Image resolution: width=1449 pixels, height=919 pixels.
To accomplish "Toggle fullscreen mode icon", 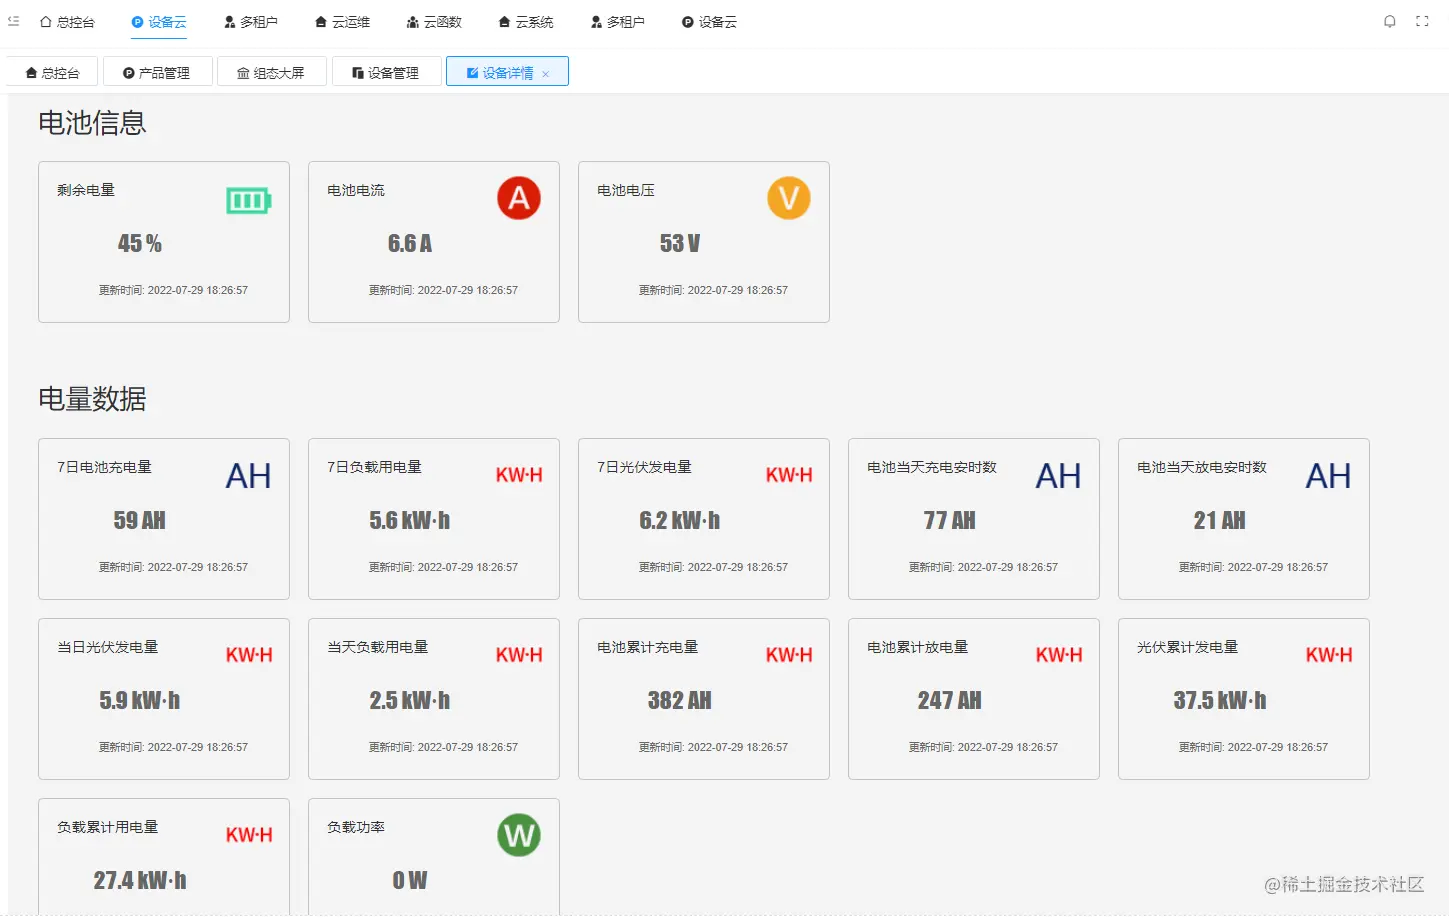I will coord(1422,21).
